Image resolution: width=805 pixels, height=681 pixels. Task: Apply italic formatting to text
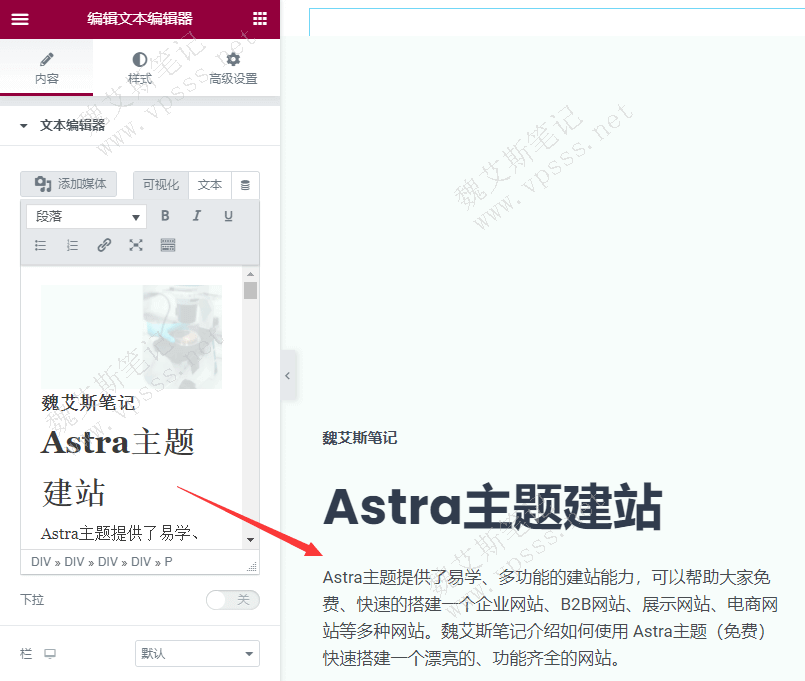pos(196,216)
